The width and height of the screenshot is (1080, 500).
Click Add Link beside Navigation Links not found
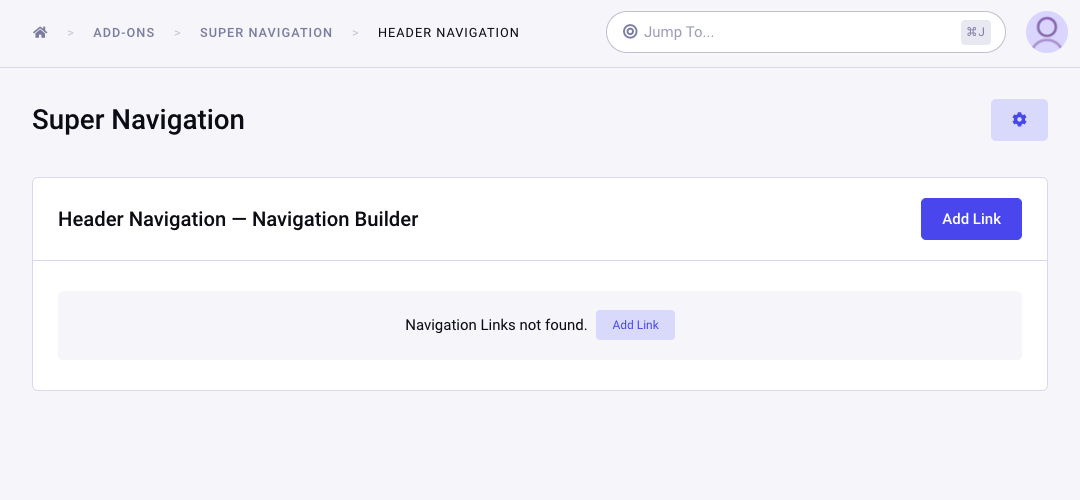click(635, 325)
